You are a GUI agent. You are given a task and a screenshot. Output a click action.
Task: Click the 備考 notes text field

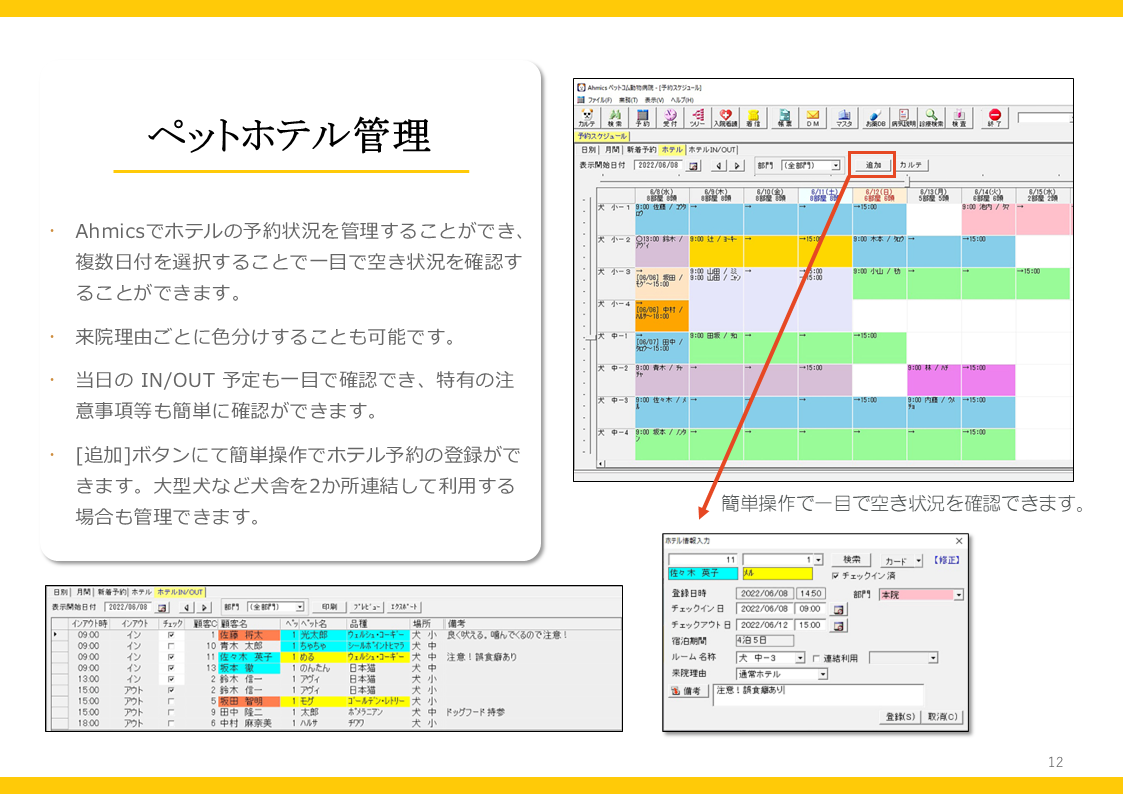click(x=817, y=691)
